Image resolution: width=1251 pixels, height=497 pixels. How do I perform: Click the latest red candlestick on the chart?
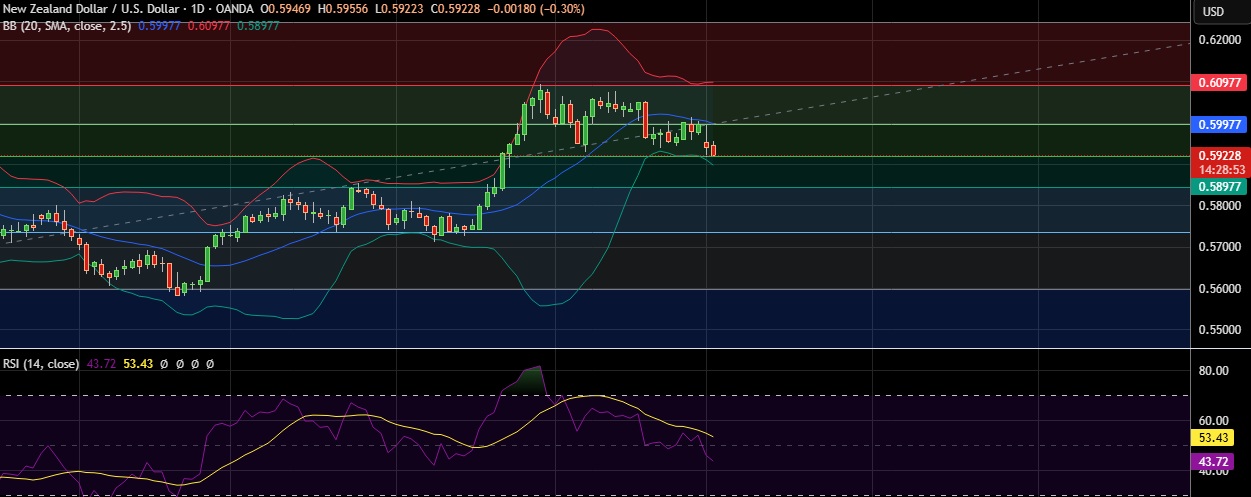click(714, 149)
